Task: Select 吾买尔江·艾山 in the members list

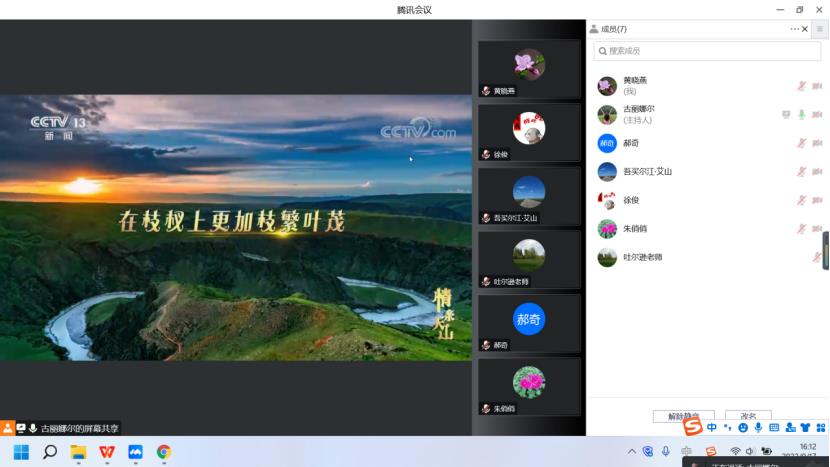Action: point(647,171)
